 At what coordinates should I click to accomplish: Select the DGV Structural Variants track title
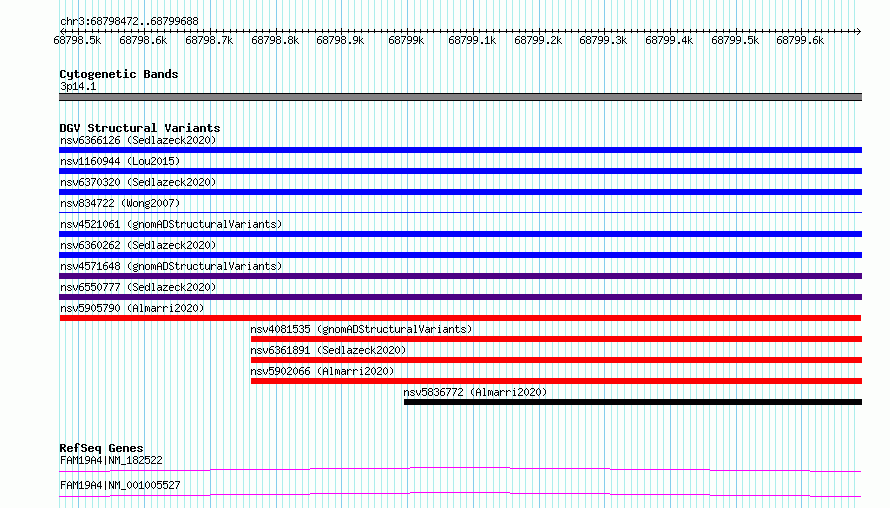coord(140,128)
